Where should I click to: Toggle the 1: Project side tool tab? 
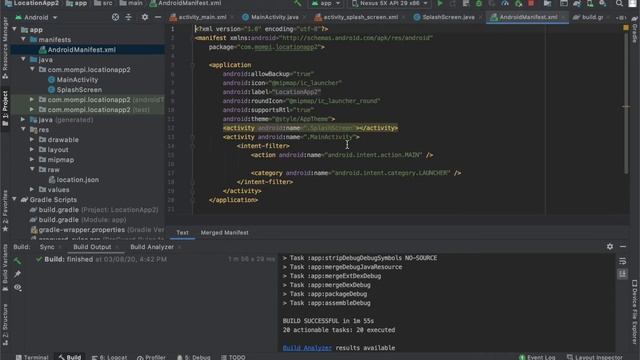(x=5, y=109)
